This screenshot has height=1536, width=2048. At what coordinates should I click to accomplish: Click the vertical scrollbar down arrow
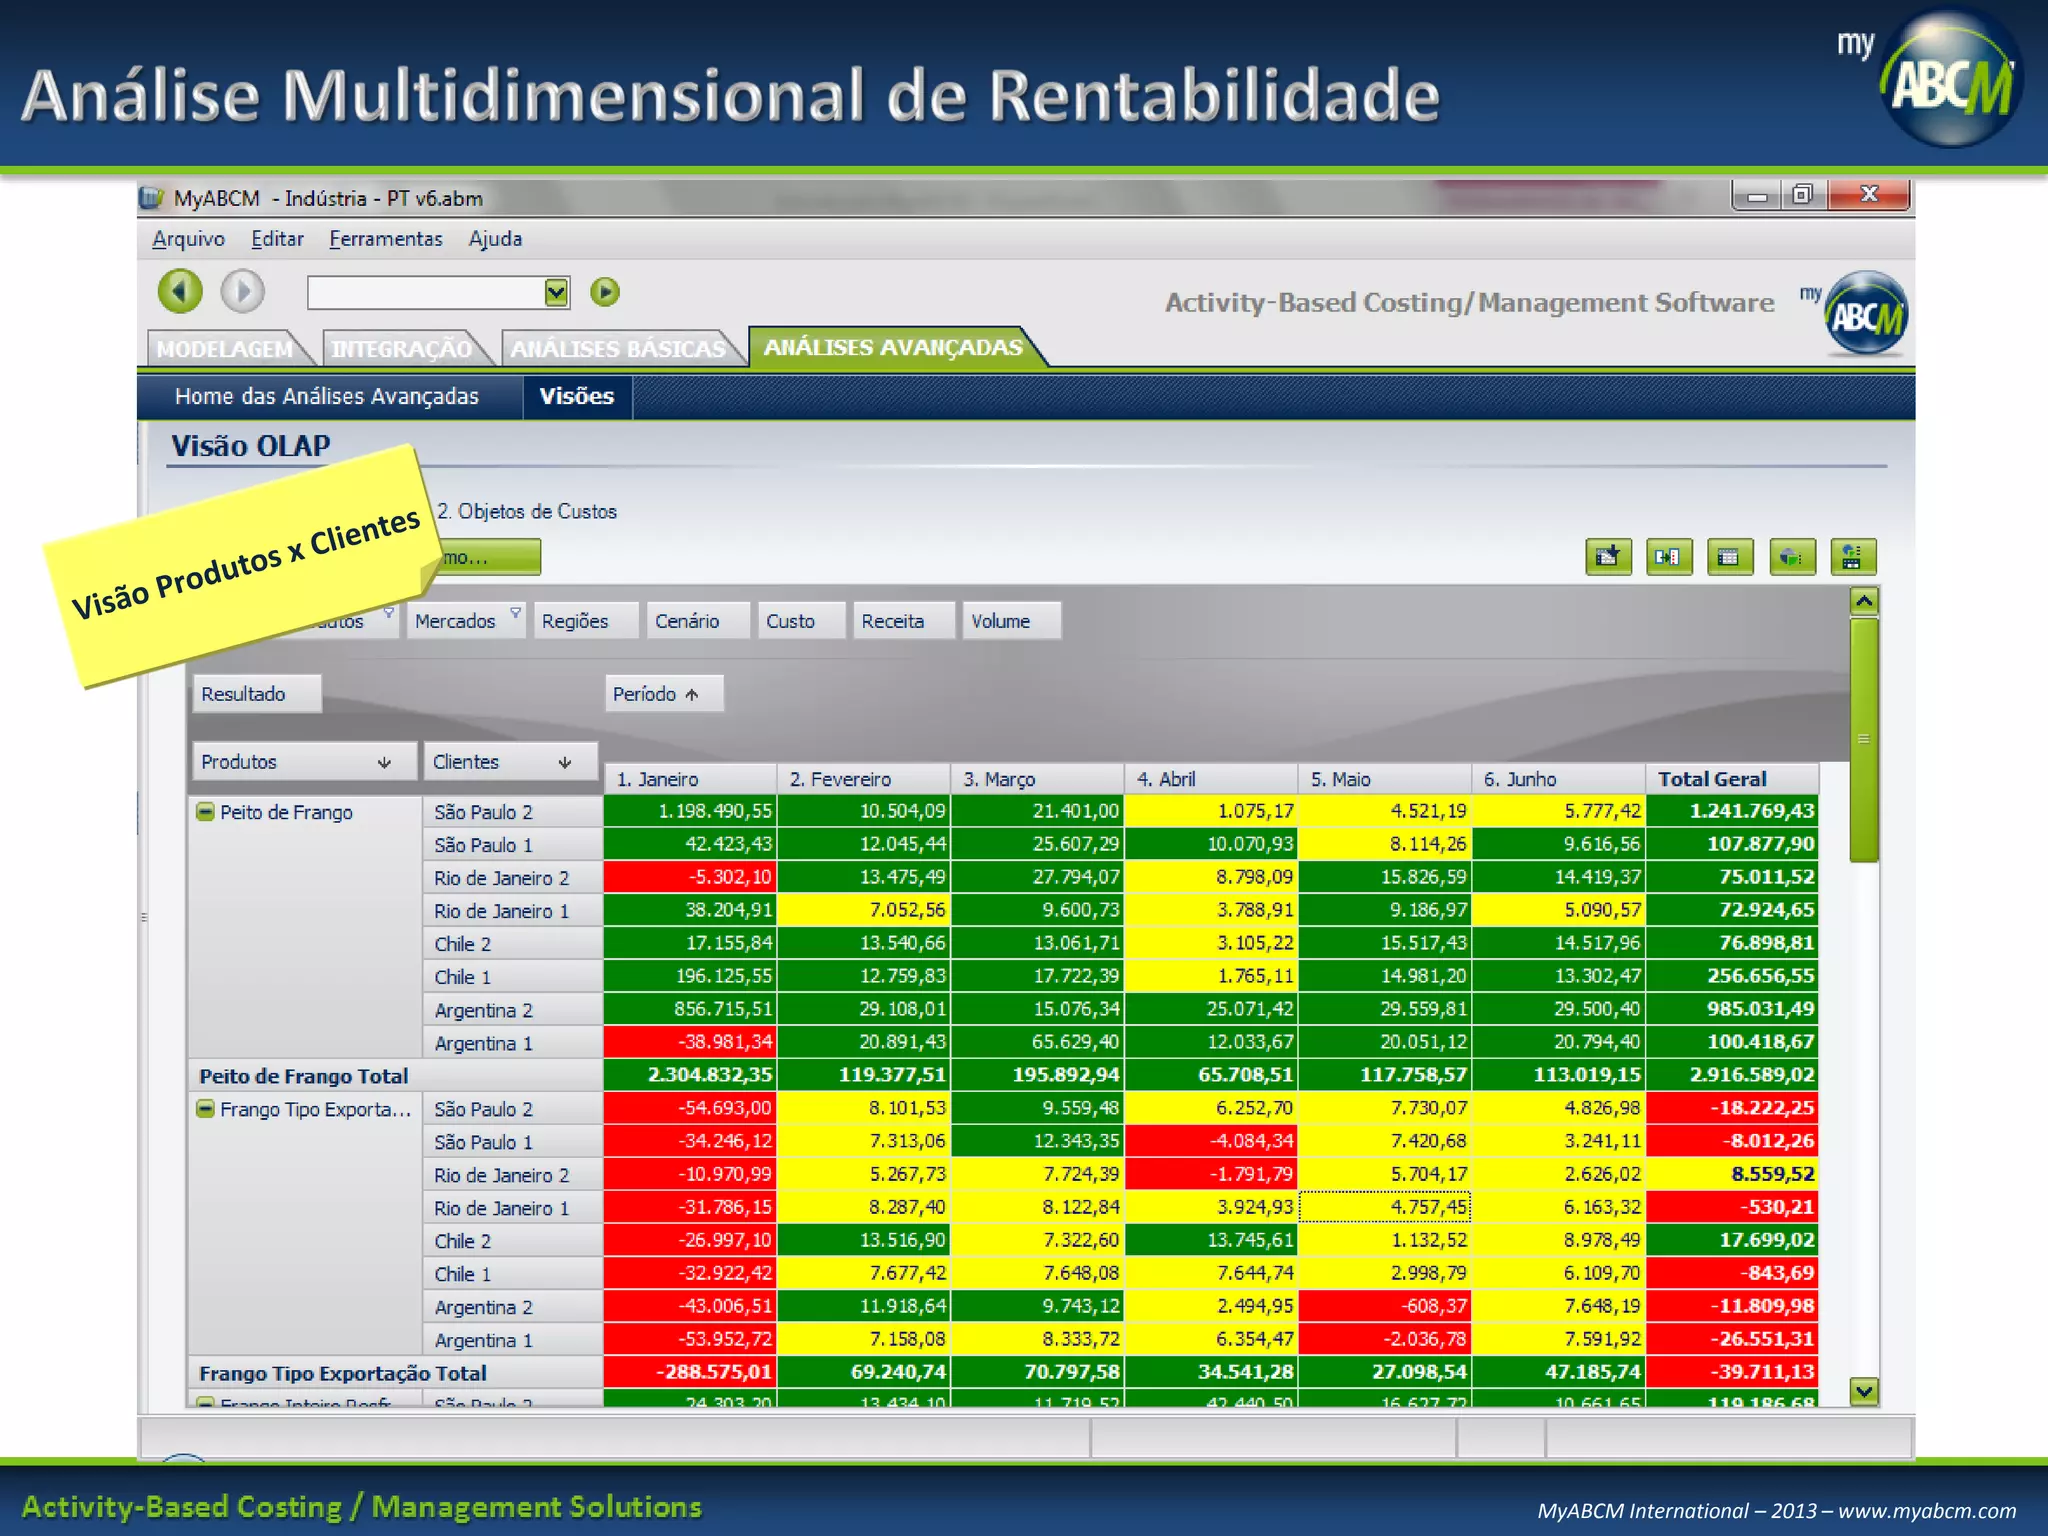(1863, 1391)
